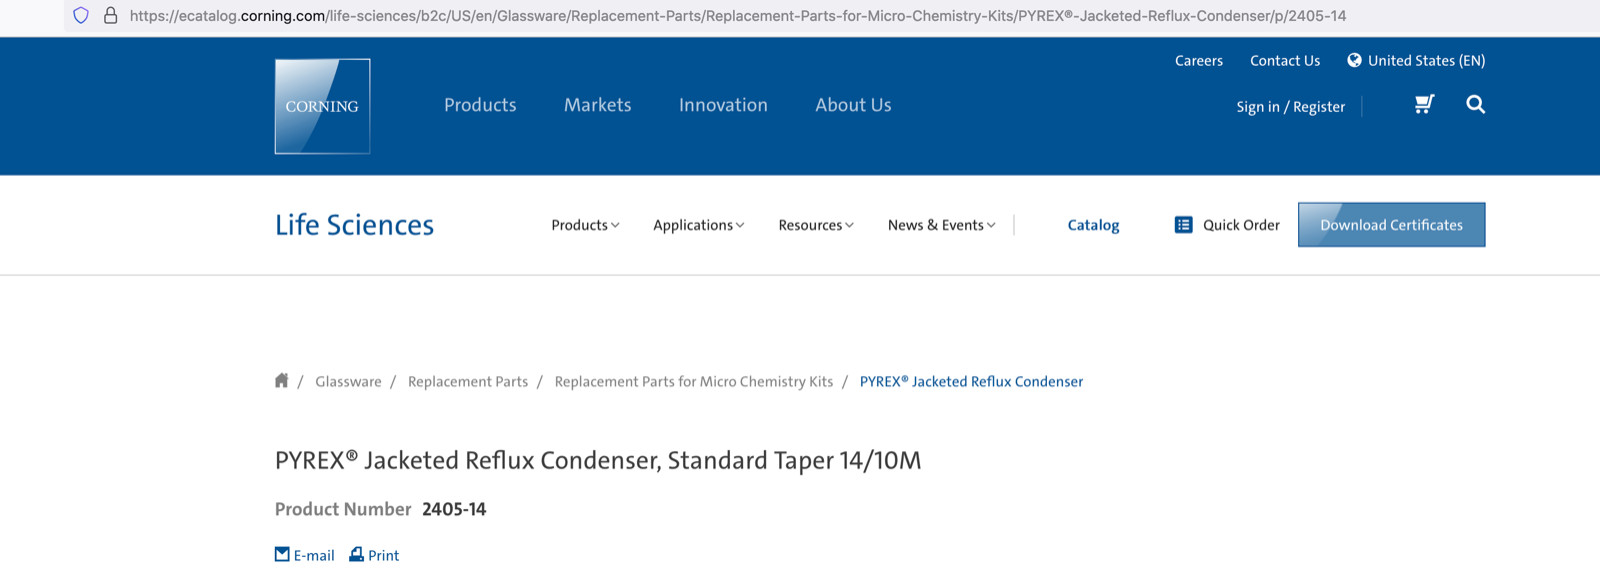Screen dimensions: 1600x582
Task: Click the search magnifier icon
Action: [1475, 104]
